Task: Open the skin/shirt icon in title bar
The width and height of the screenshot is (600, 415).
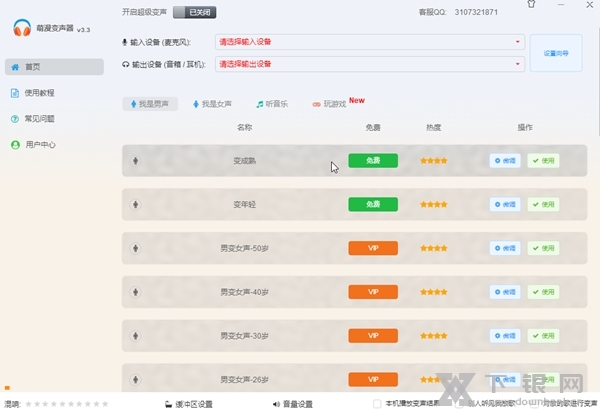Action: [x=531, y=4]
